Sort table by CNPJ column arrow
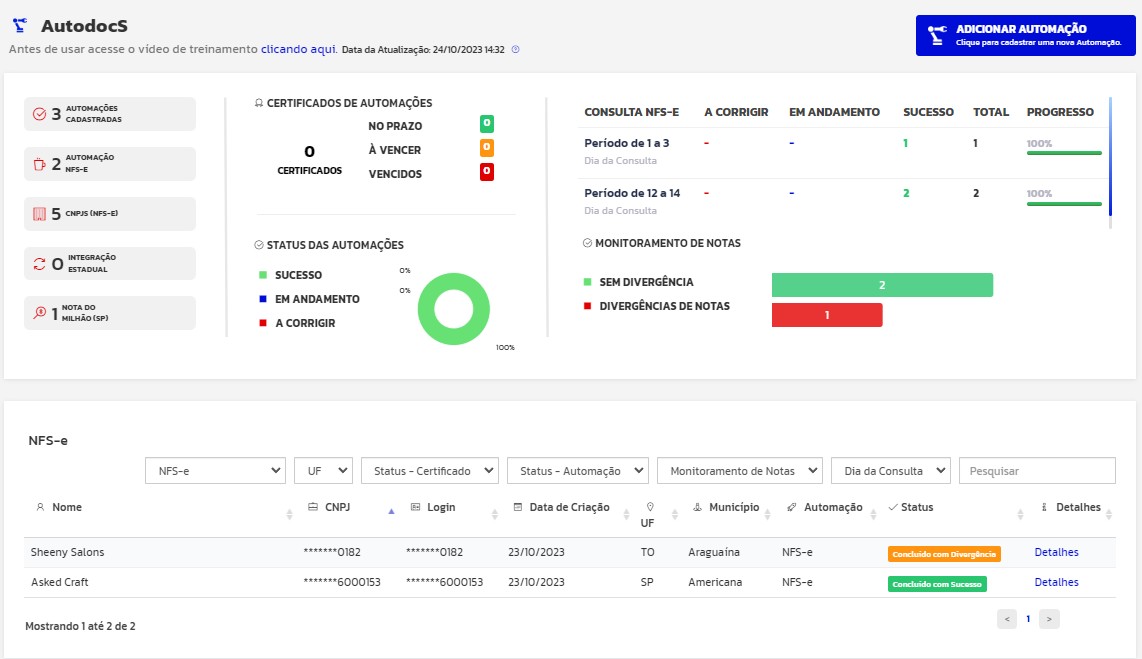This screenshot has height=659, width=1142. point(391,510)
